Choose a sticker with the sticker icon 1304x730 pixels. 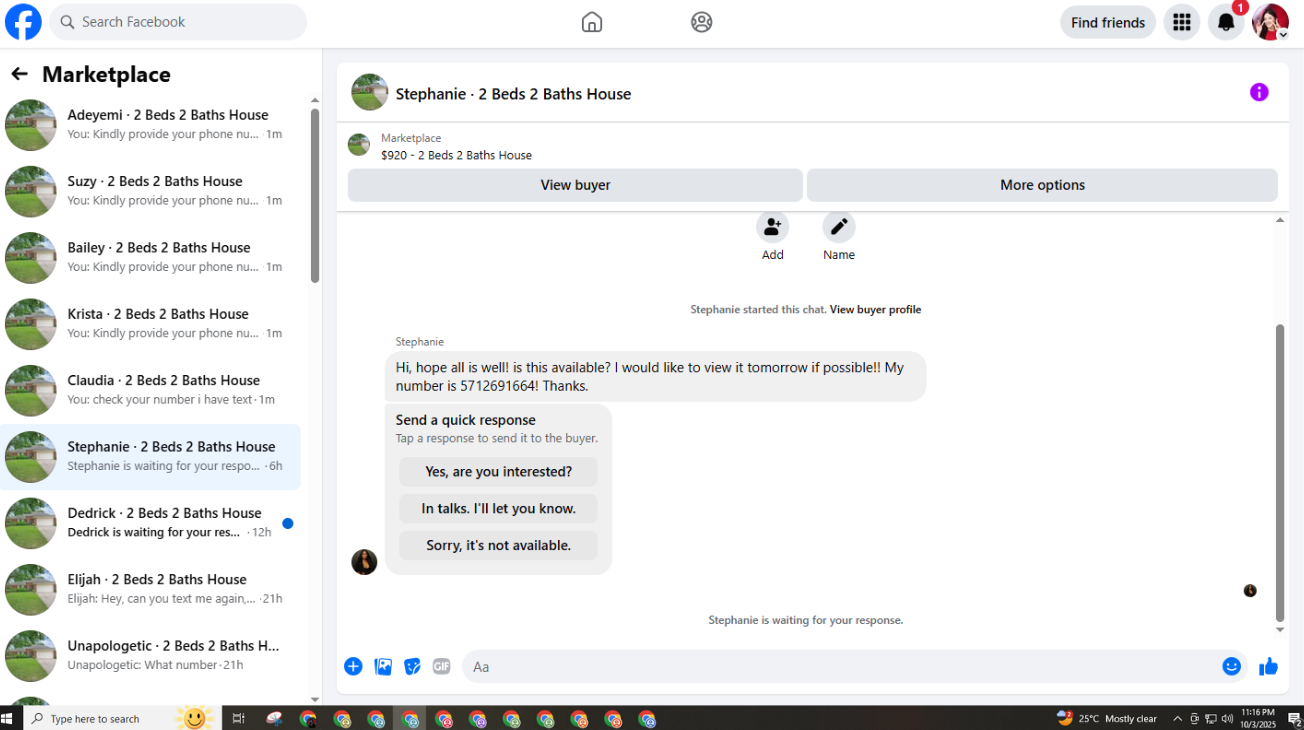(x=412, y=666)
